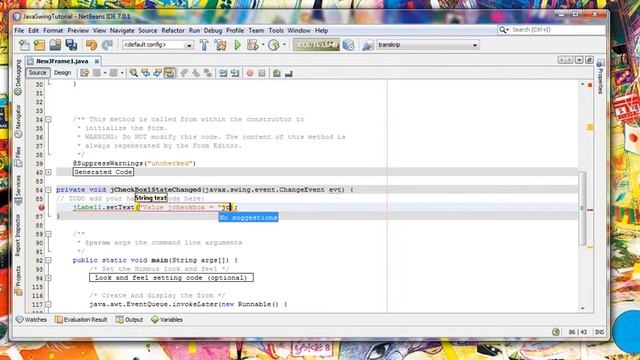Close the NewJFrame1.java tab

point(97,61)
